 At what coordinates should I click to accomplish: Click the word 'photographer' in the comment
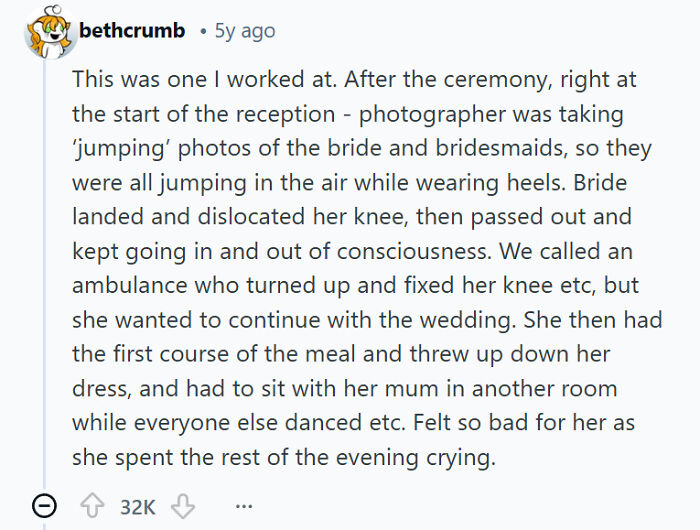coord(429,114)
